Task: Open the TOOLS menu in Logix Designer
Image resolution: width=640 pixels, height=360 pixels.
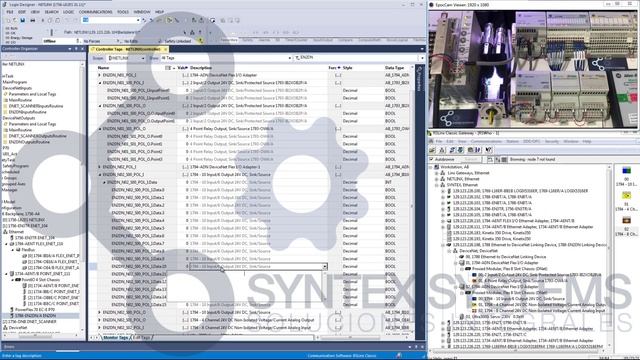Action: [x=123, y=12]
